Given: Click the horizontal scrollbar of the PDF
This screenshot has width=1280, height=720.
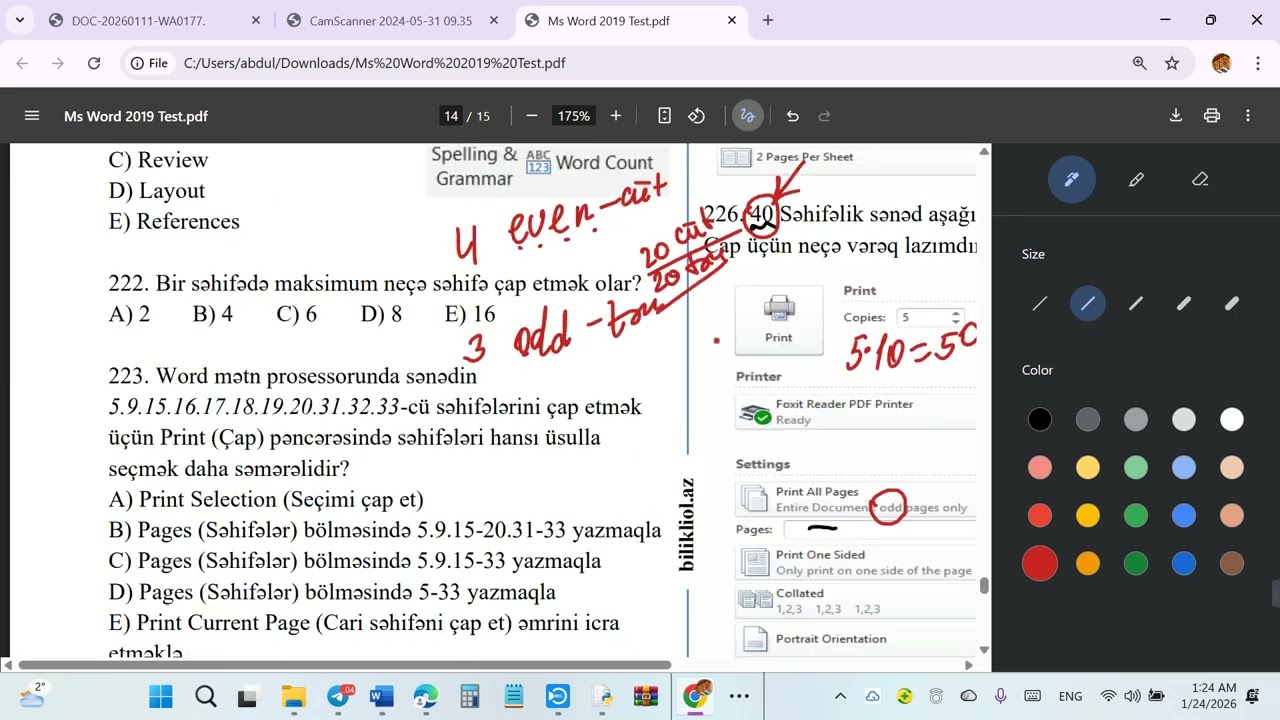Looking at the screenshot, I should tap(345, 665).
